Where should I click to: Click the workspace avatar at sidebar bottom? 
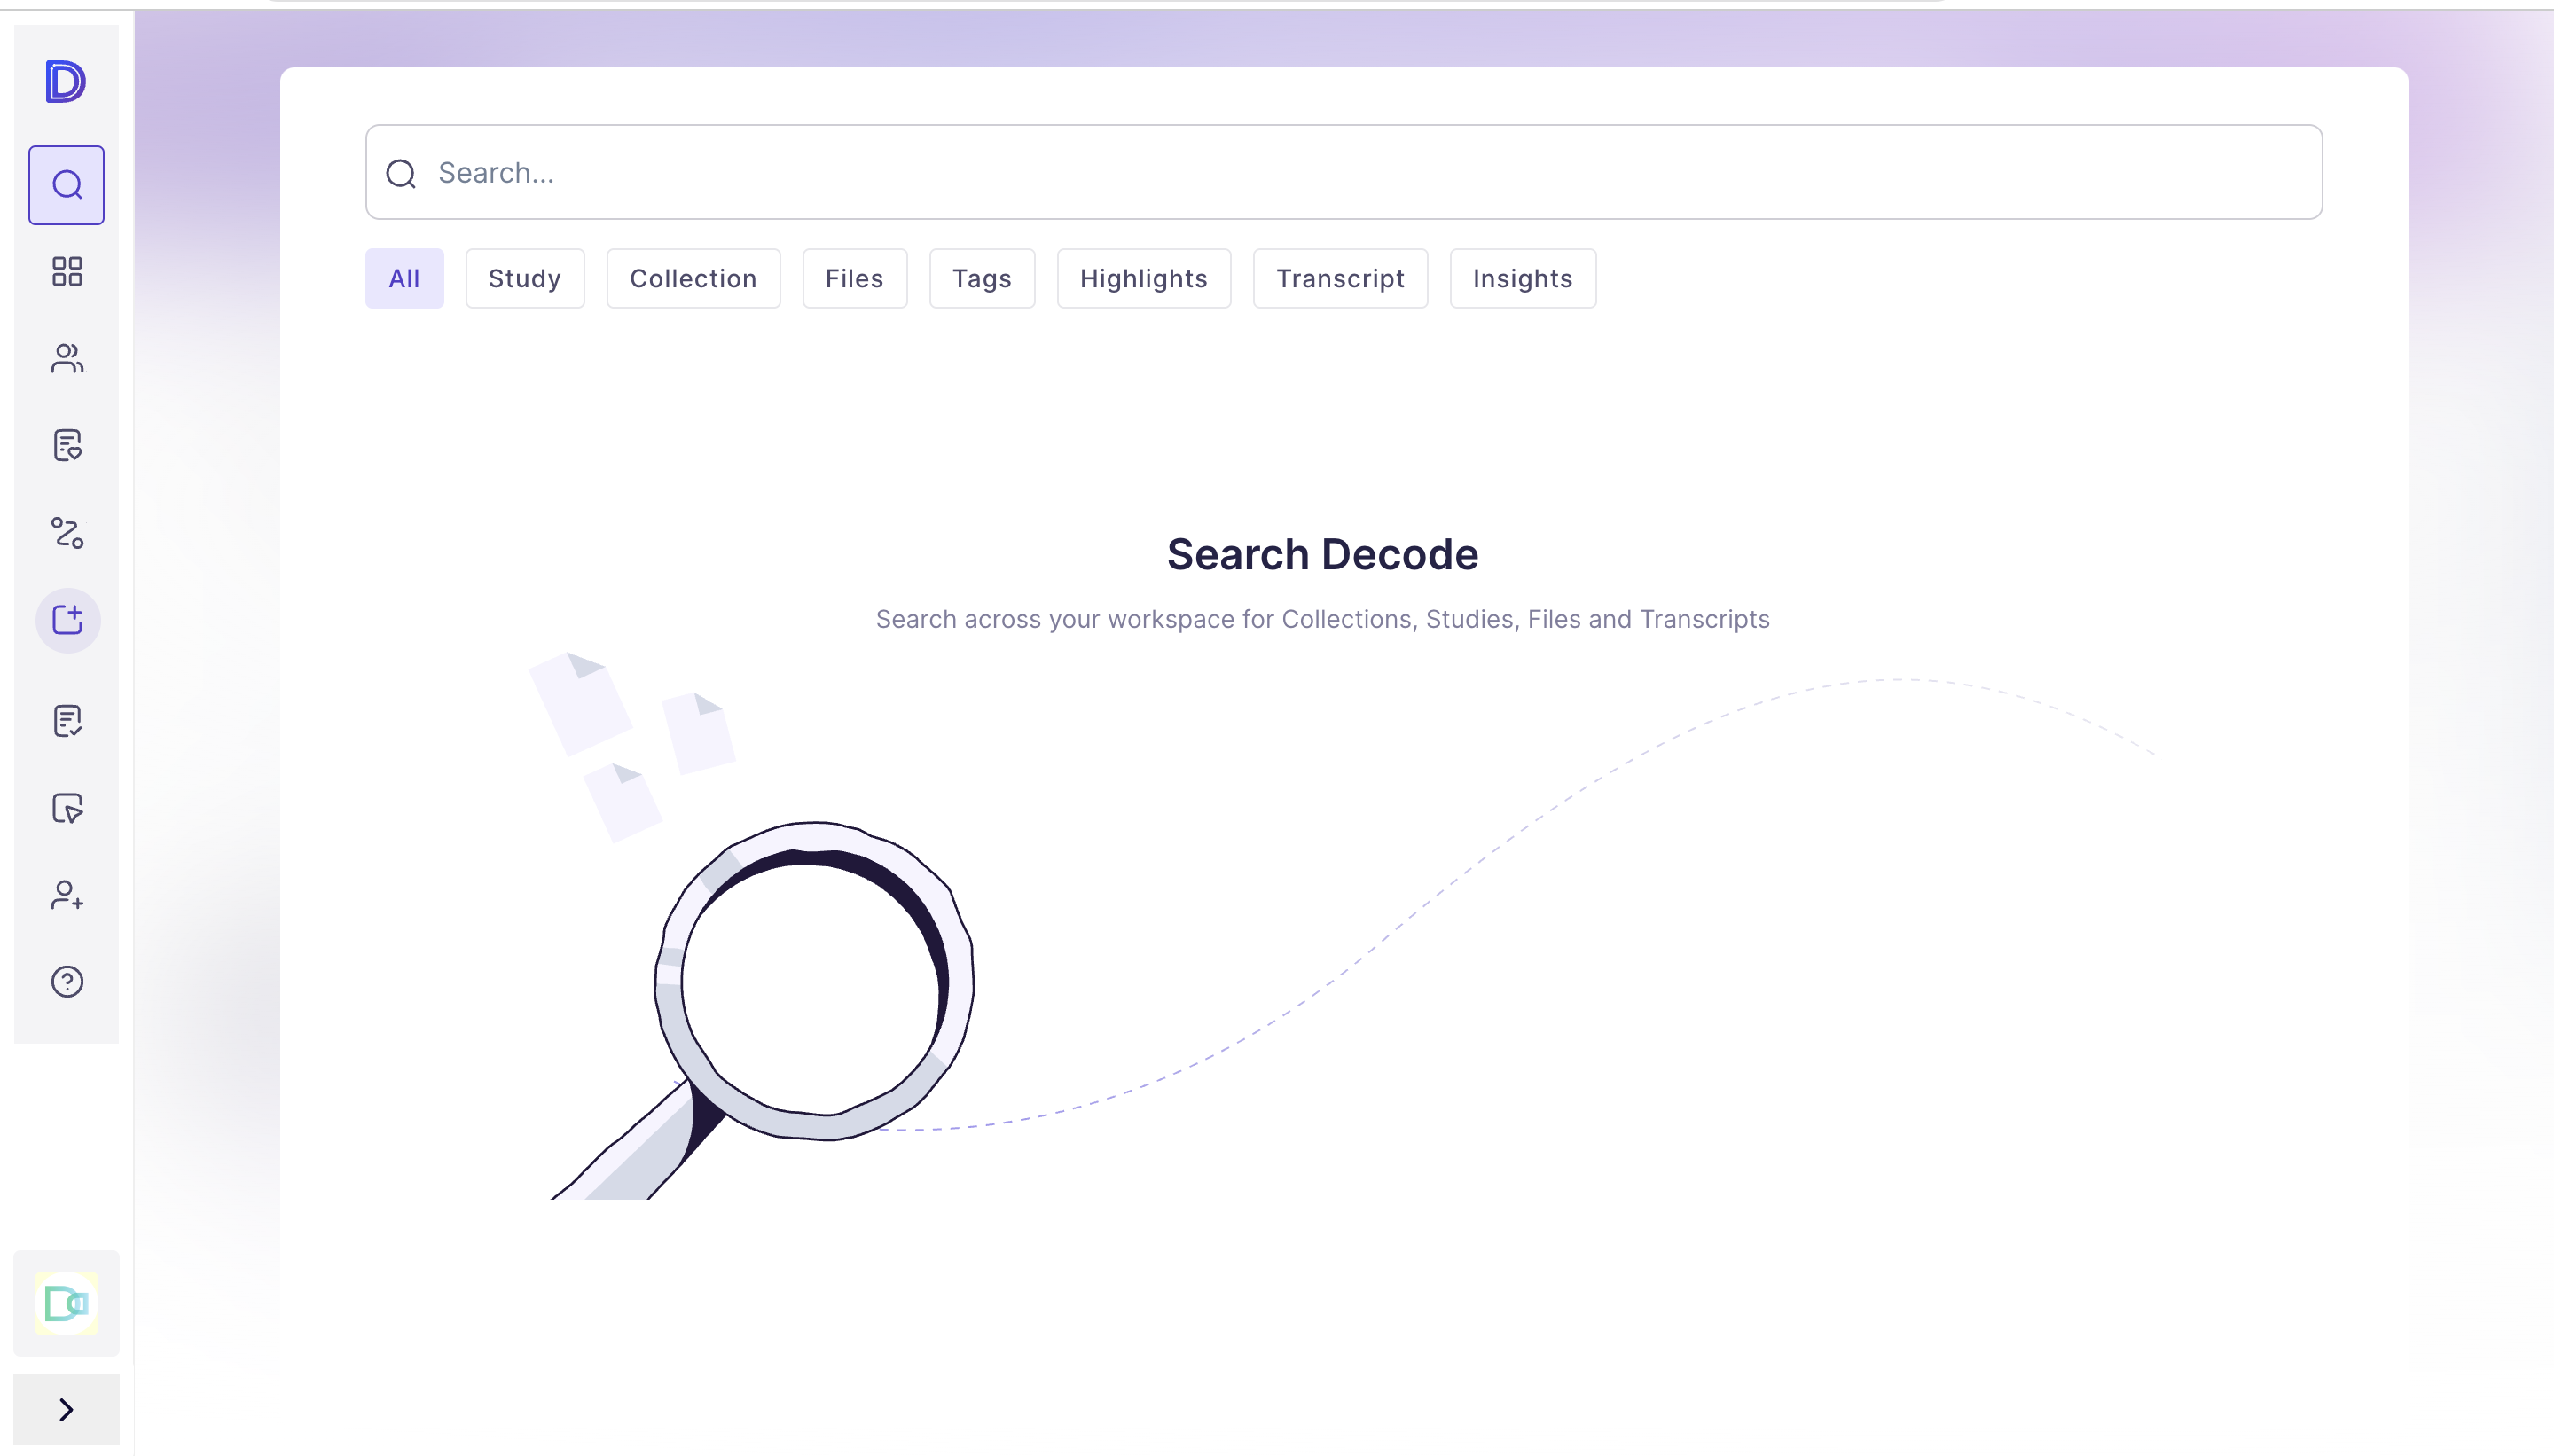coord(67,1303)
